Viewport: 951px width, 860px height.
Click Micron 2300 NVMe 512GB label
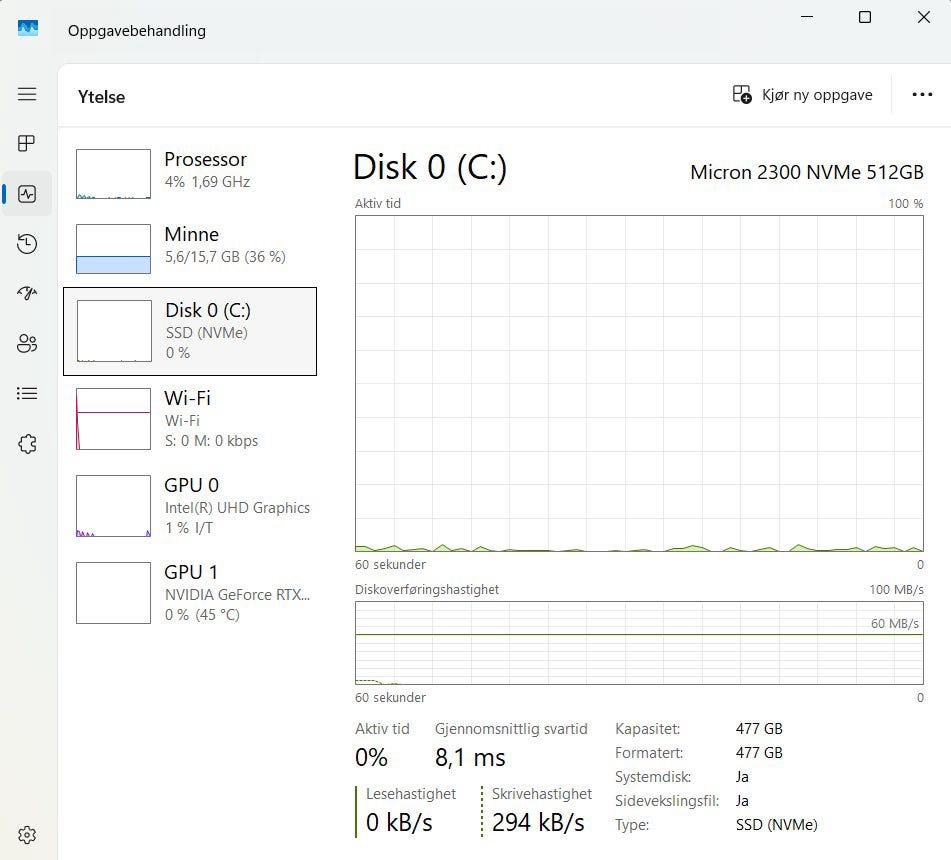[x=807, y=172]
